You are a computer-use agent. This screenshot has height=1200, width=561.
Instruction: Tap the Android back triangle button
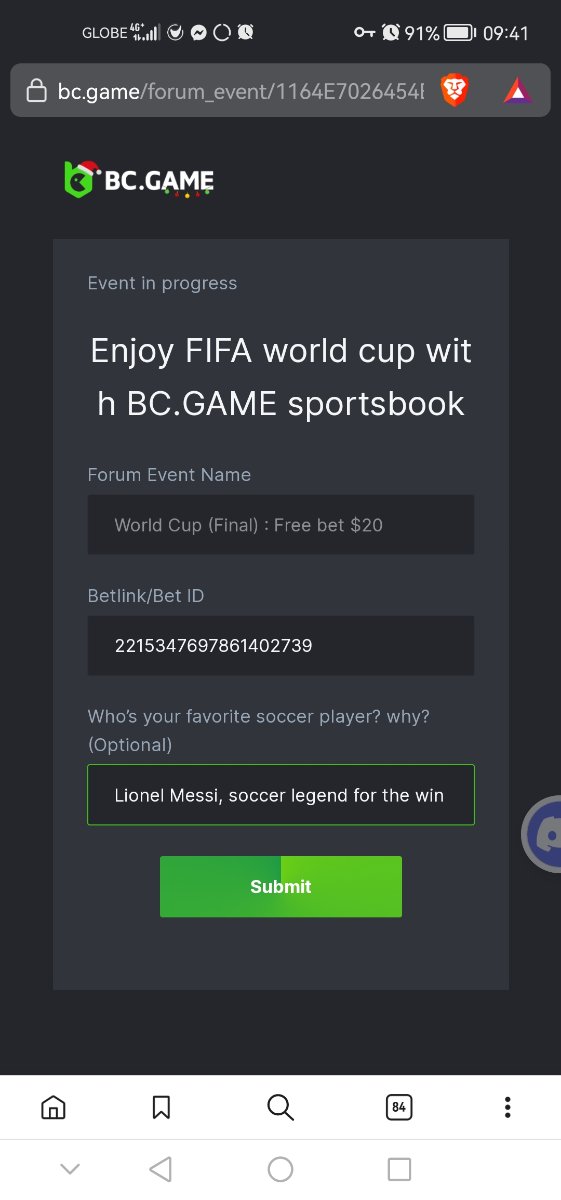click(x=160, y=1169)
